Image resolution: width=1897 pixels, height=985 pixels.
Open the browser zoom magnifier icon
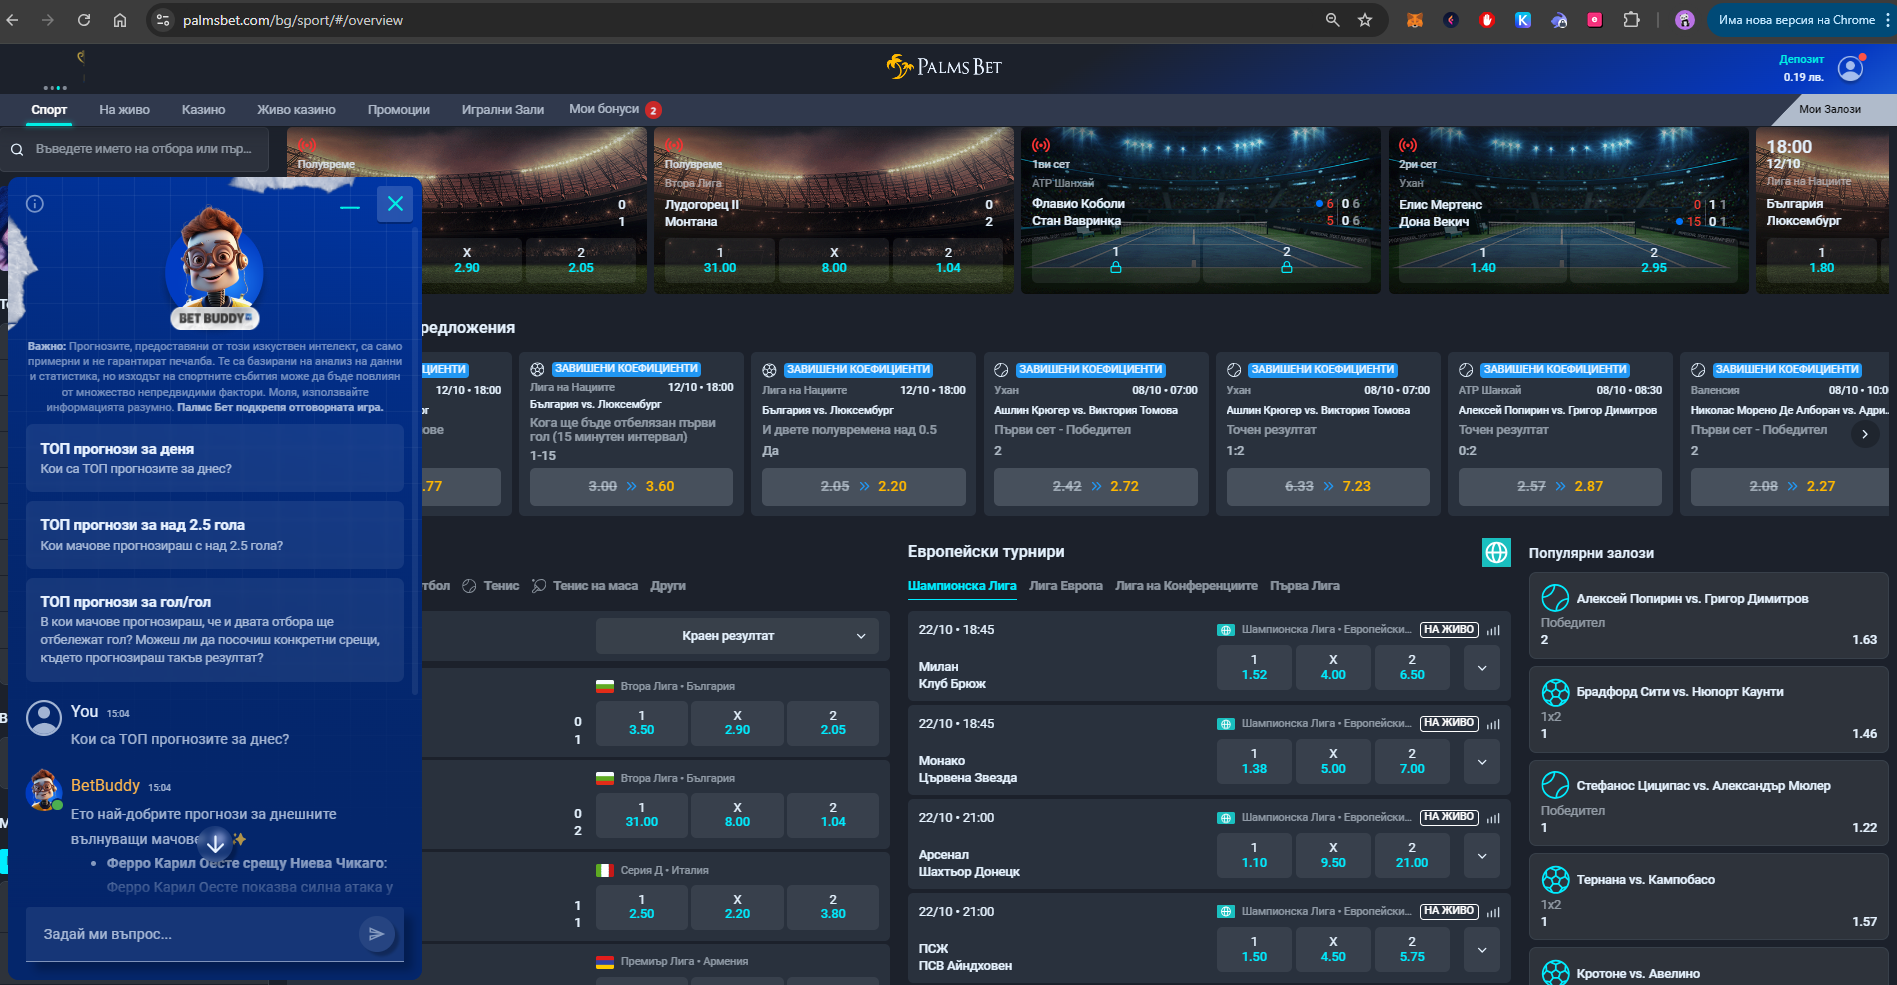tap(1332, 20)
